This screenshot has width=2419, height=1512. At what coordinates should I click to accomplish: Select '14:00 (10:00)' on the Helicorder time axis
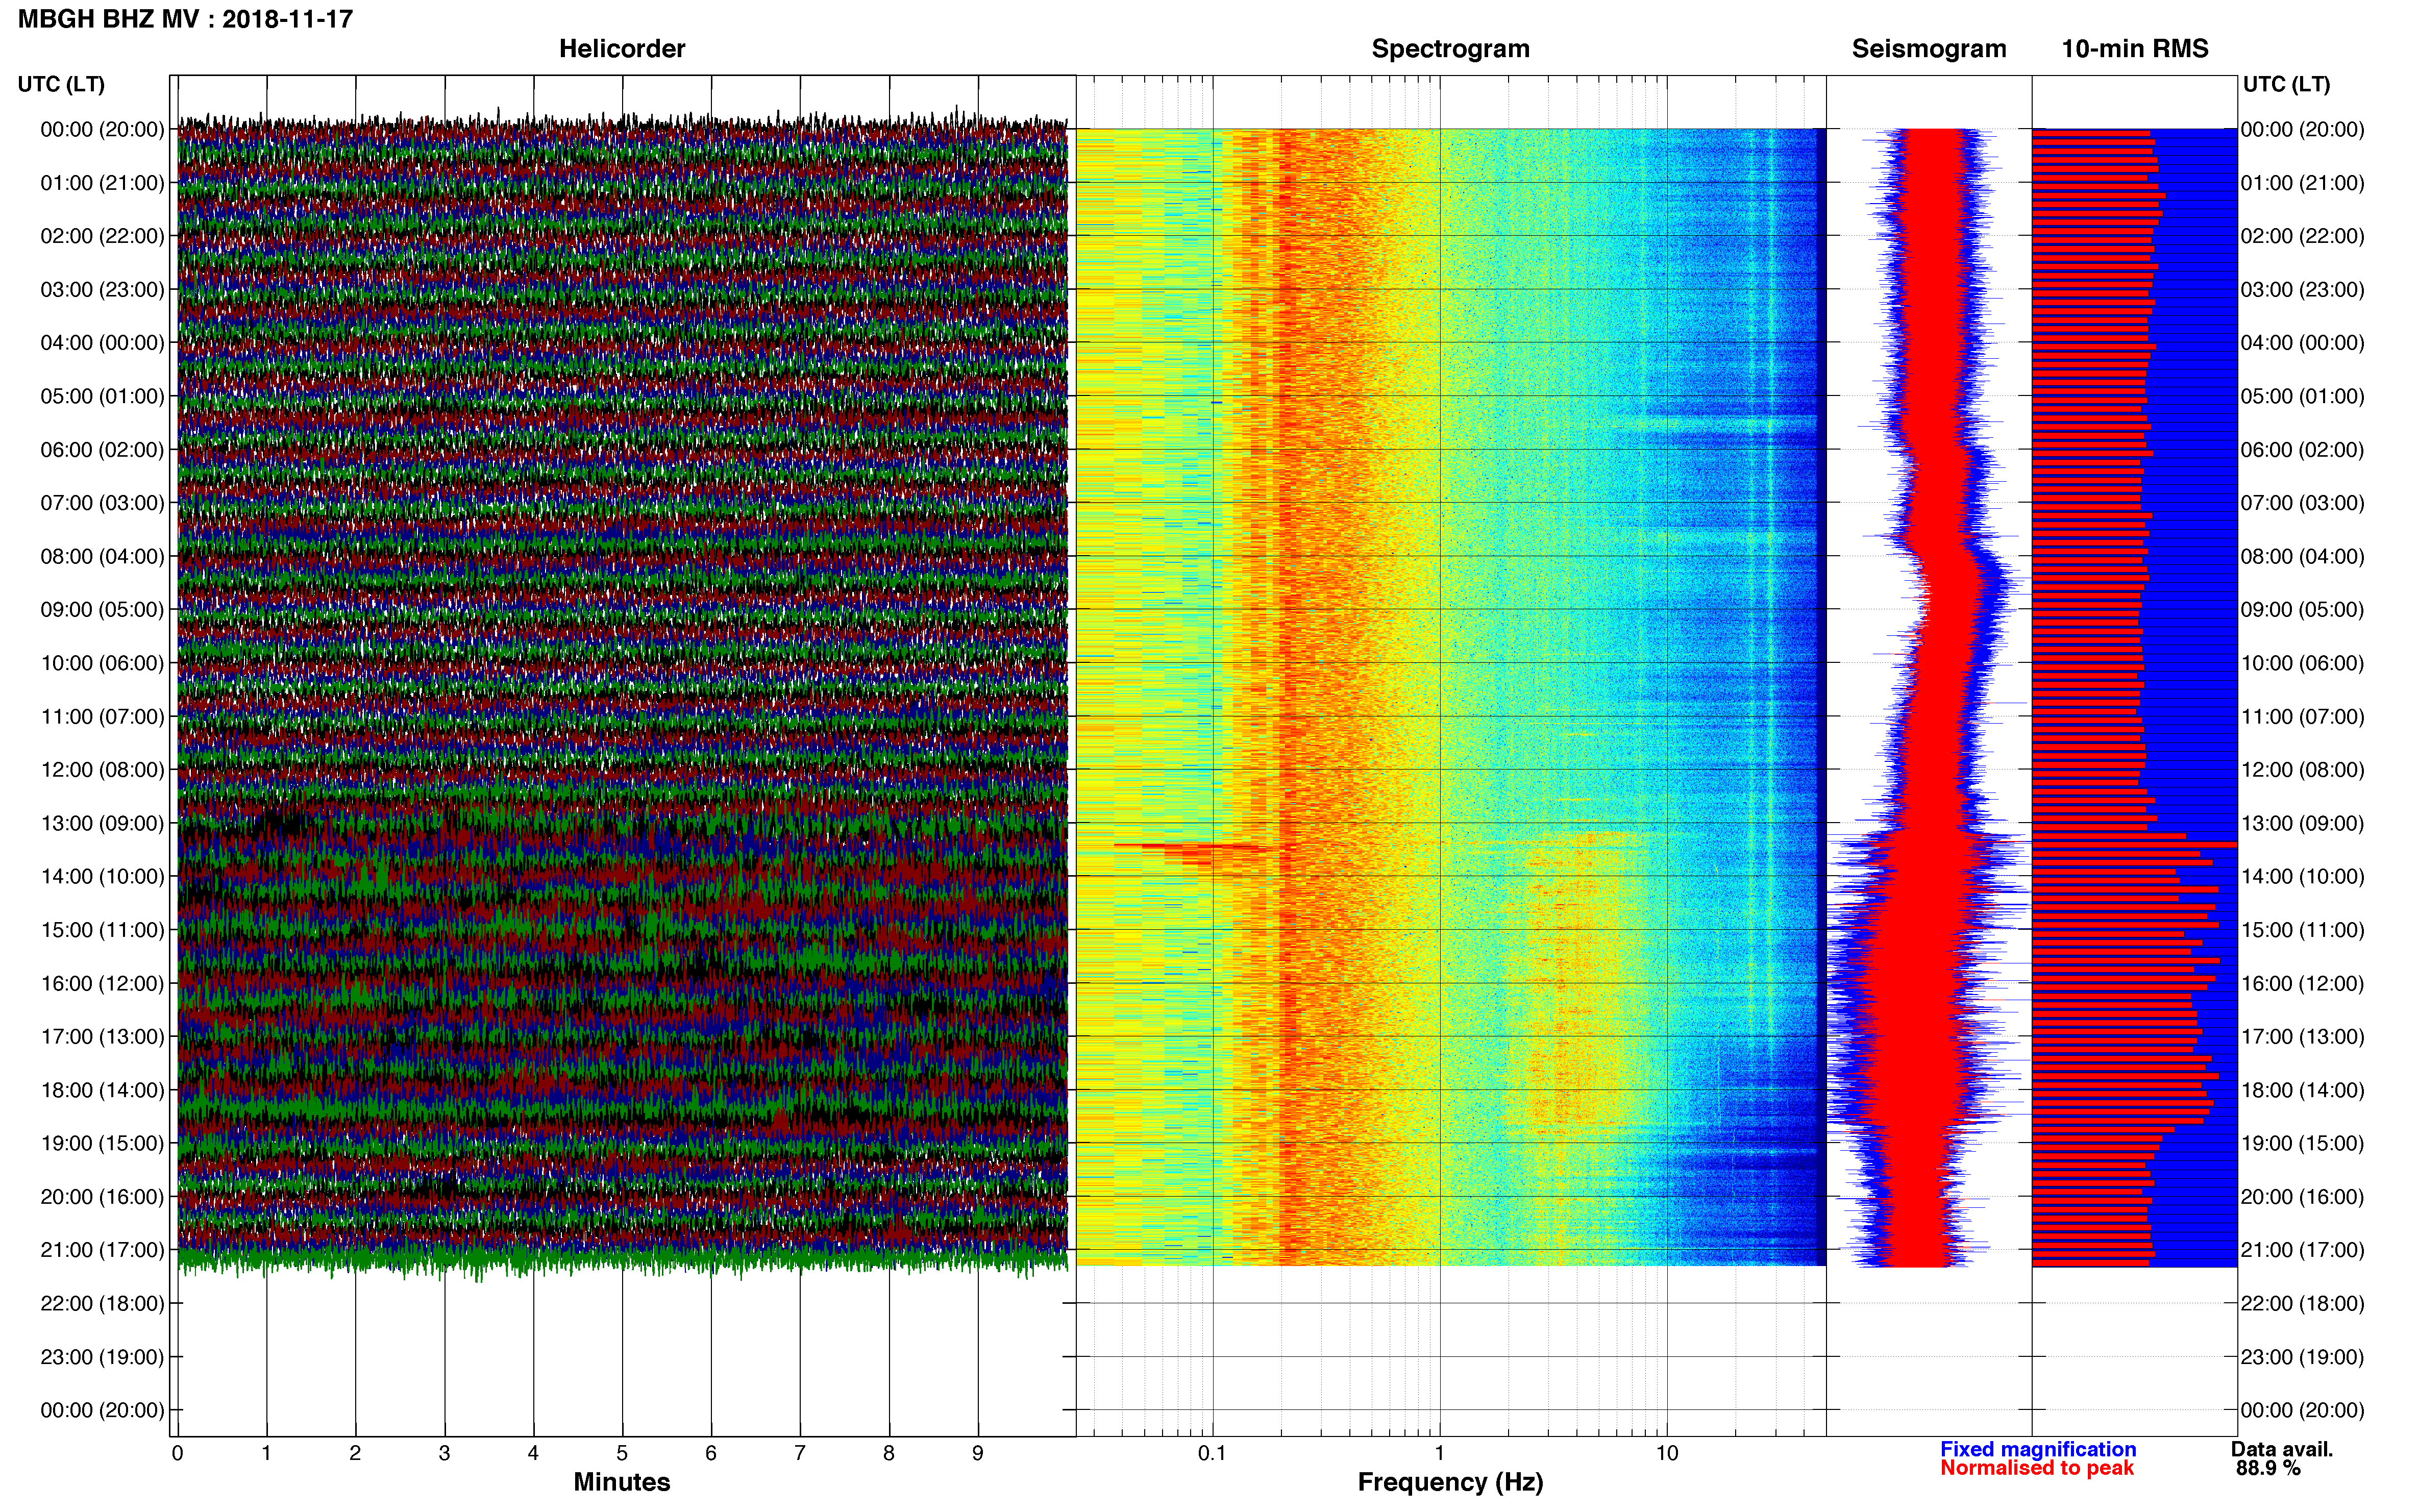click(x=102, y=877)
